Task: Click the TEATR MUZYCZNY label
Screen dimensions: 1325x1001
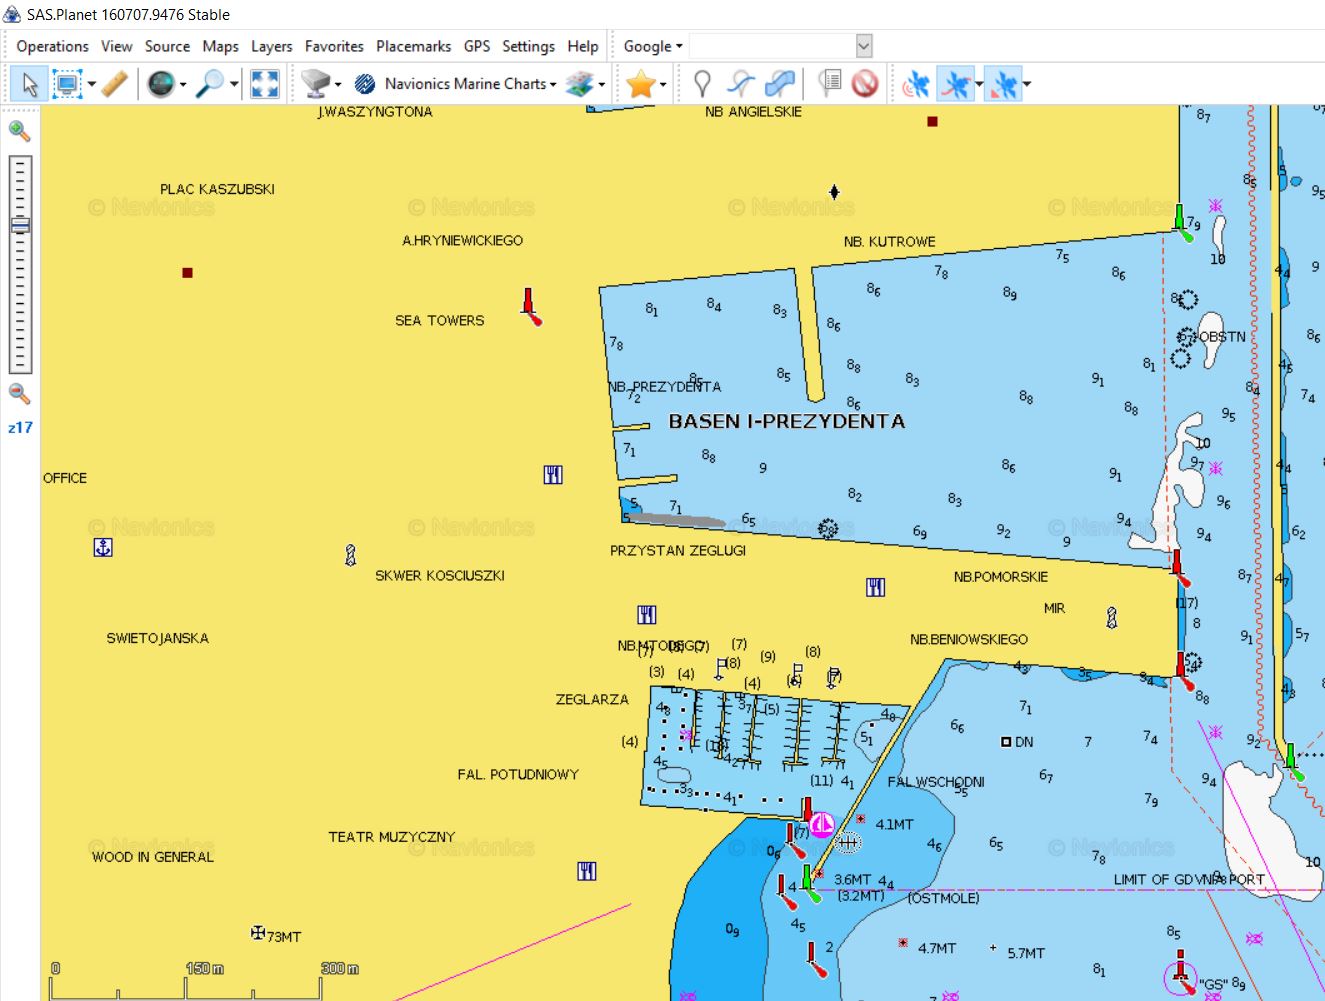Action: (391, 837)
